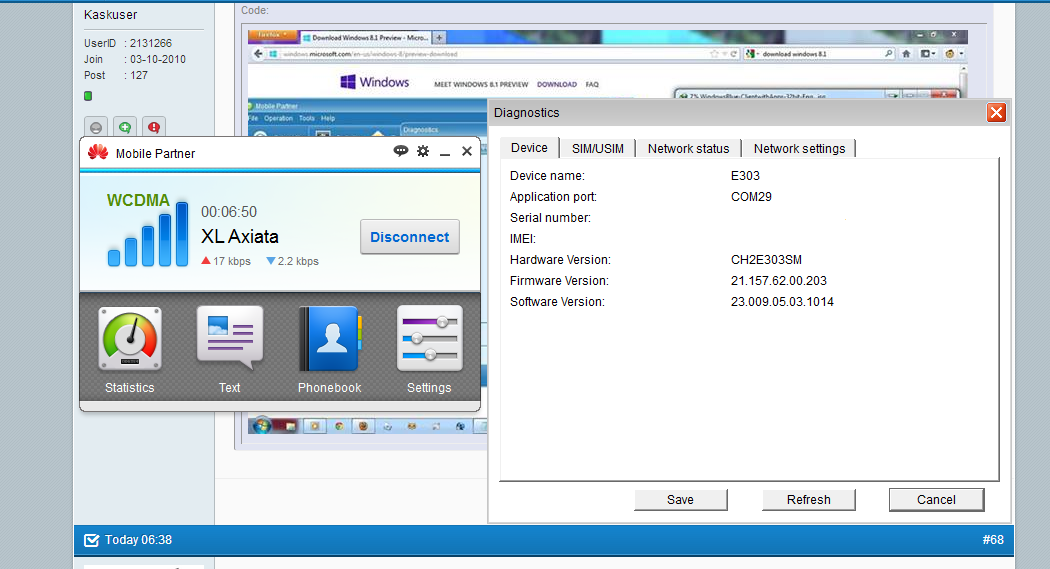Screen dimensions: 1050x569
Task: Click the Firefox orange menu button
Action: point(272,35)
